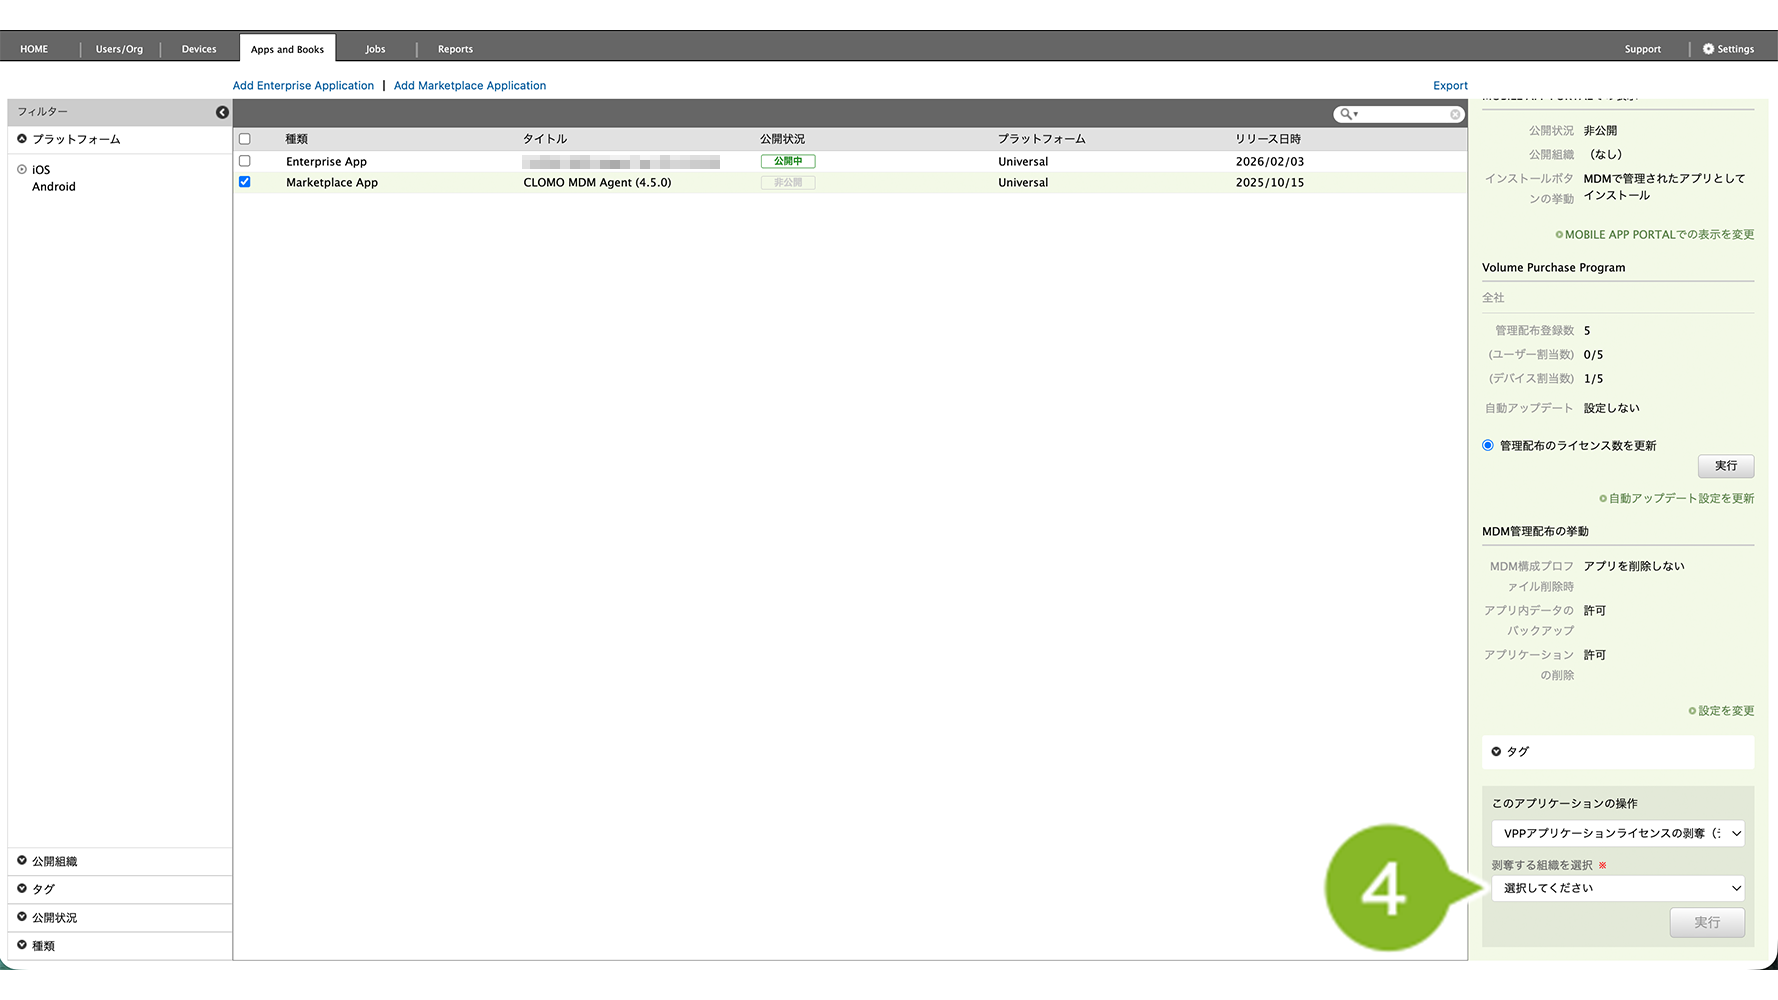Image resolution: width=1778 pixels, height=1000 pixels.
Task: Open the 選択してください organization dropdown
Action: (1617, 888)
